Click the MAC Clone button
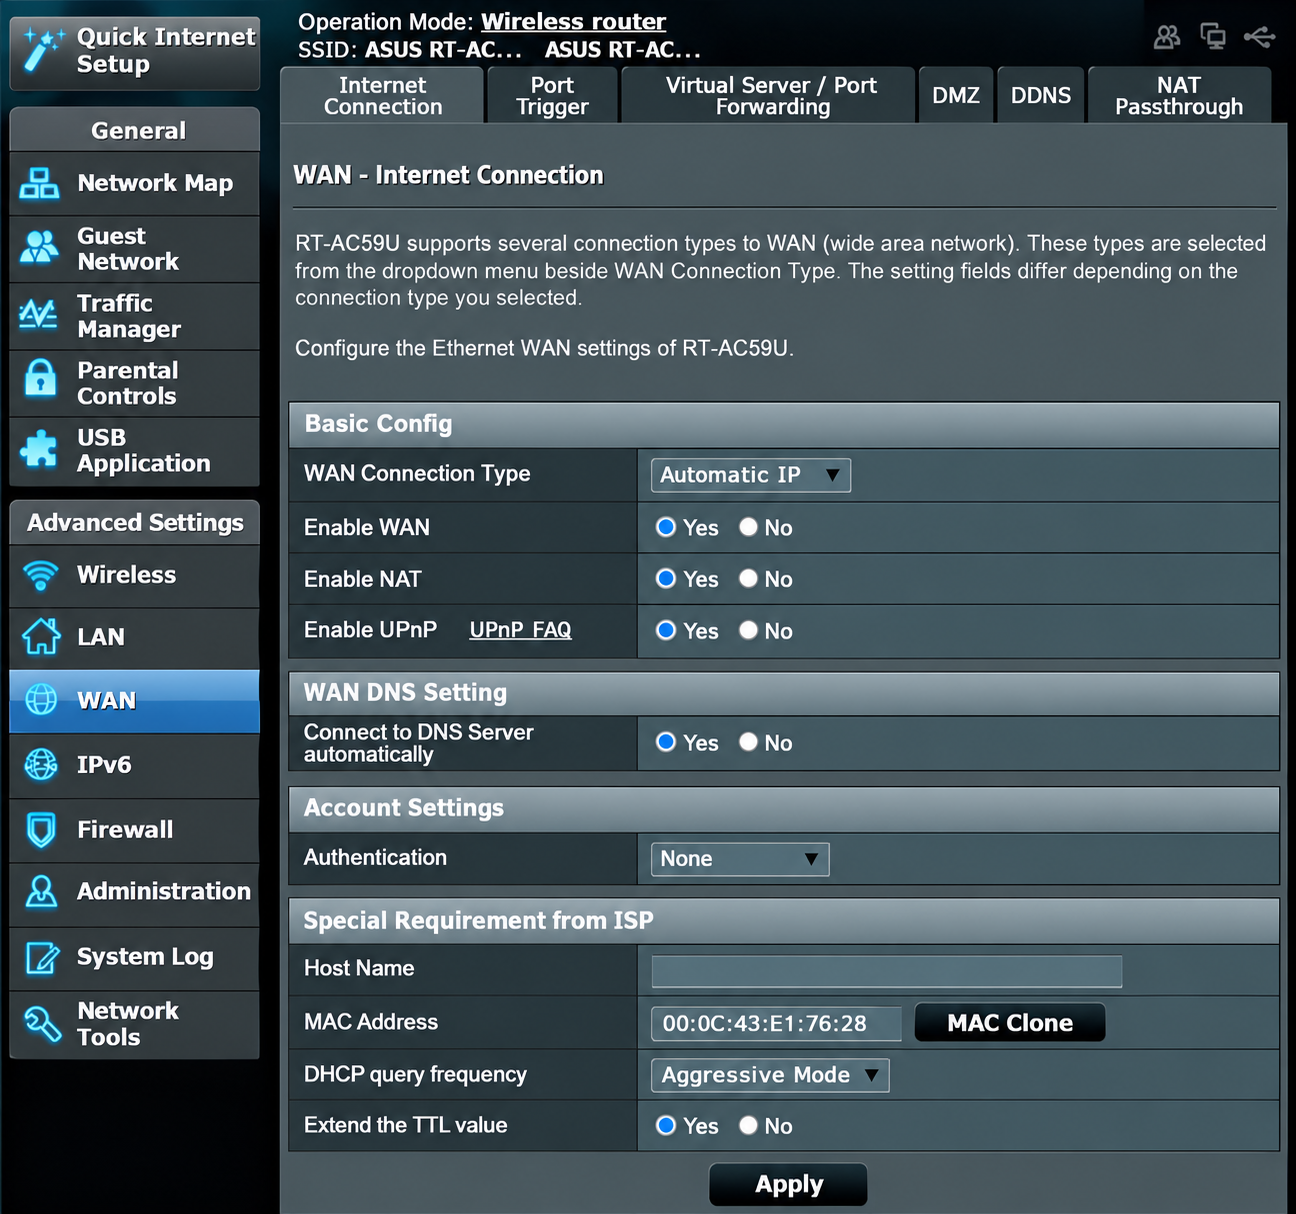 point(1010,1023)
